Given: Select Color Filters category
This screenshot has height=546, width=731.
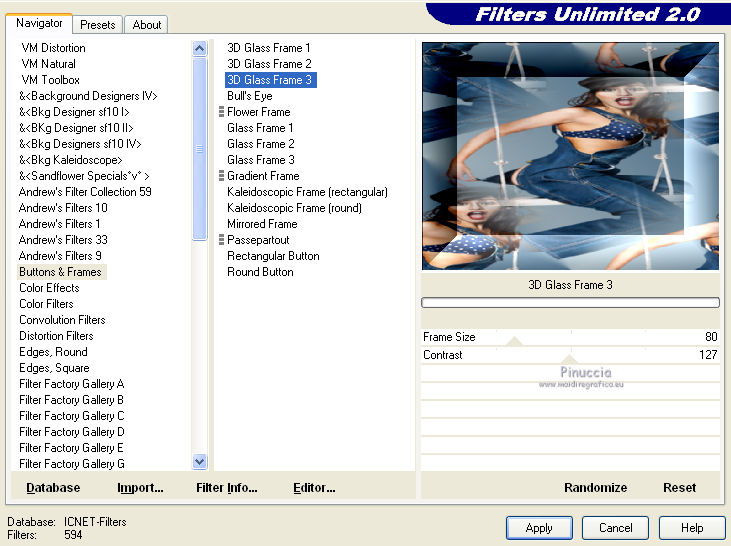Looking at the screenshot, I should [x=46, y=304].
